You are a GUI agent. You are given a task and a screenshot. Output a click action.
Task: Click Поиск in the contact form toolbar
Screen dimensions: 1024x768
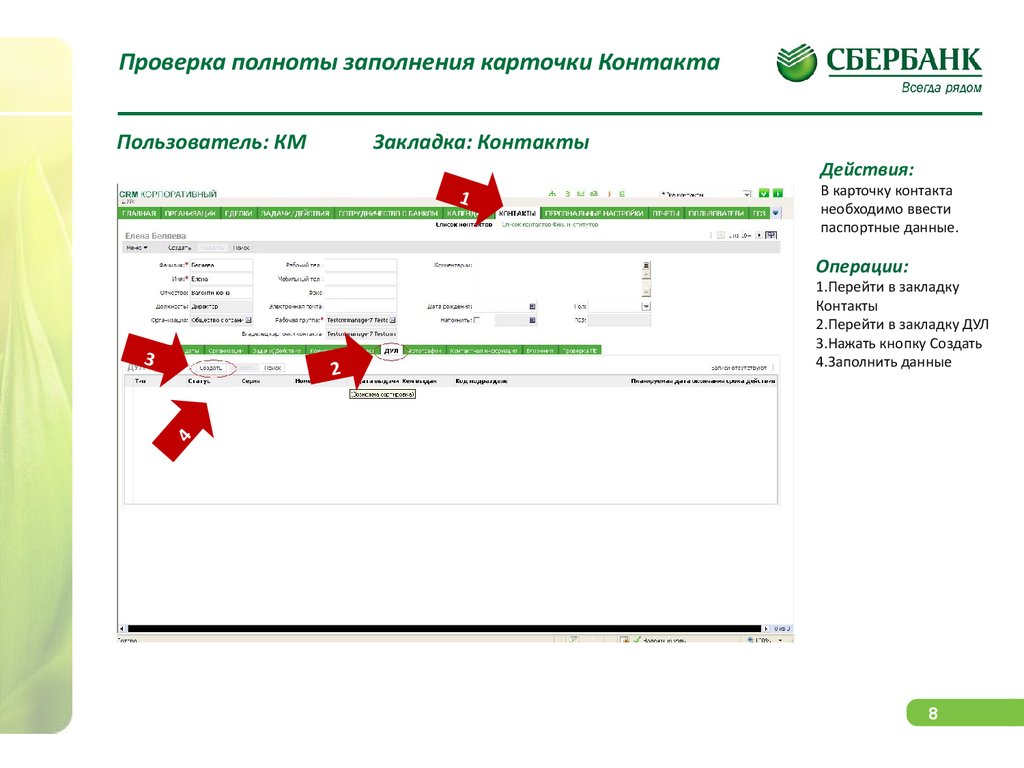[242, 248]
